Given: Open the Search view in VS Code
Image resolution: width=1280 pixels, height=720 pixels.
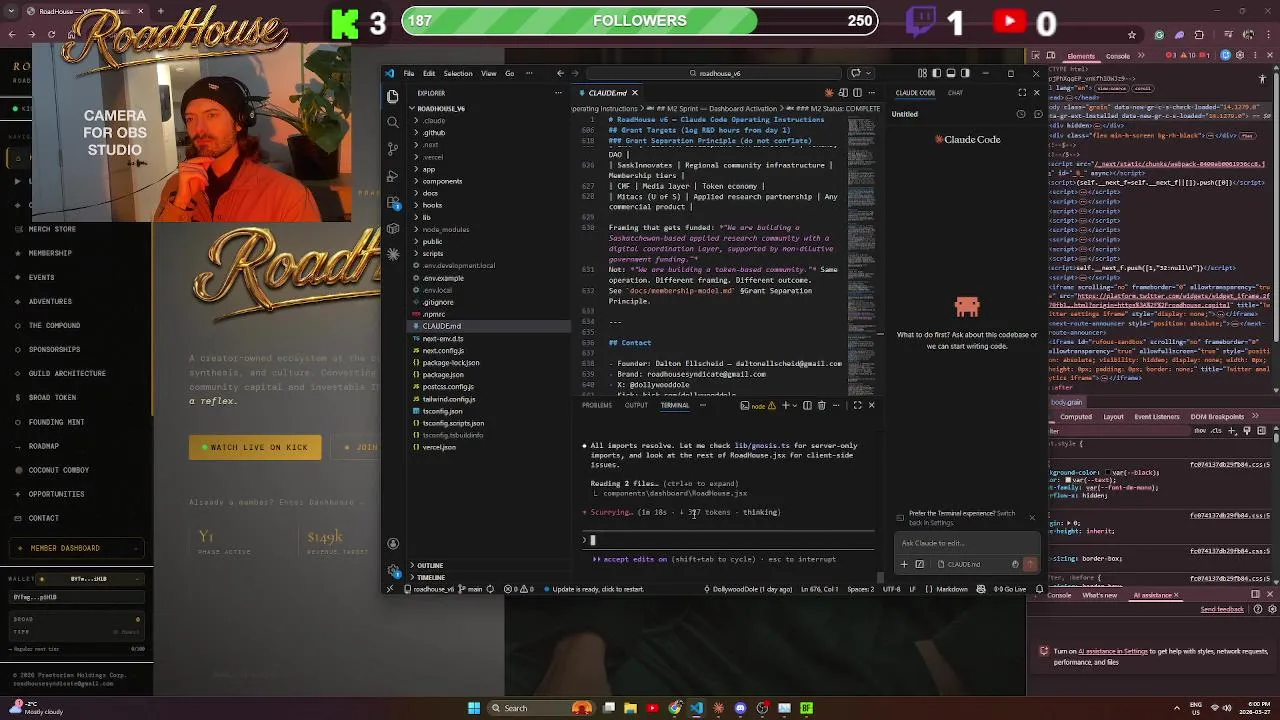Looking at the screenshot, I should pyautogui.click(x=393, y=122).
